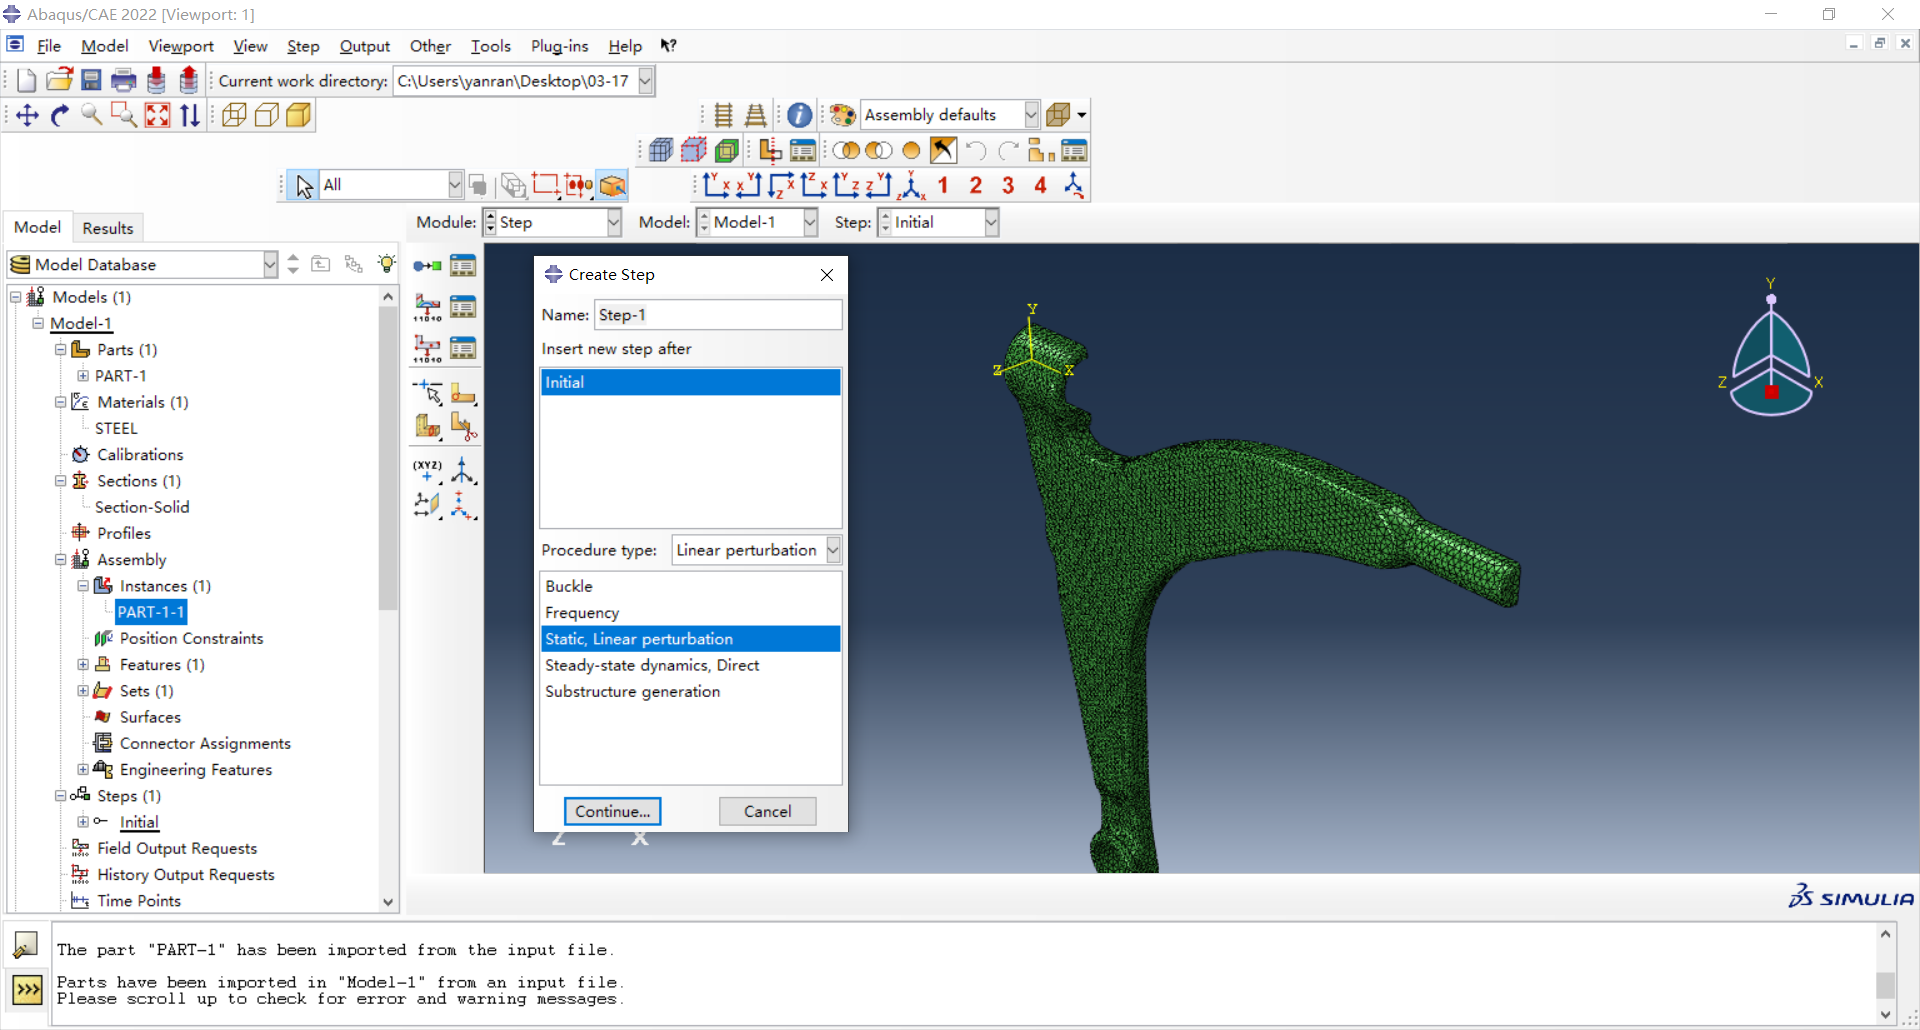Click the Create History Output icon
Viewport: 1920px width, 1030px height.
tap(428, 348)
